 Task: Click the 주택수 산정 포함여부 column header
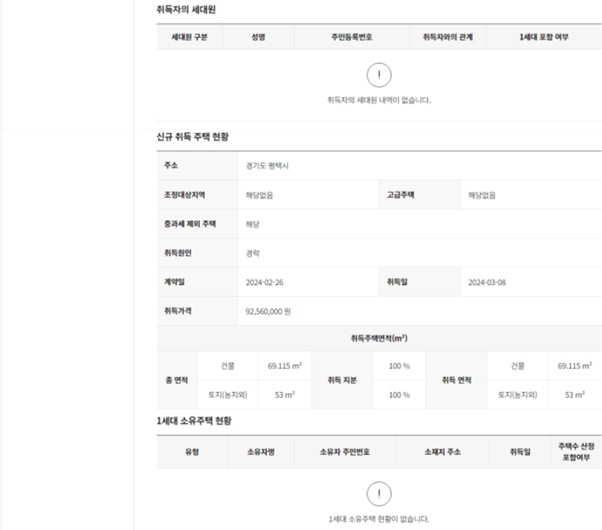coord(576,452)
